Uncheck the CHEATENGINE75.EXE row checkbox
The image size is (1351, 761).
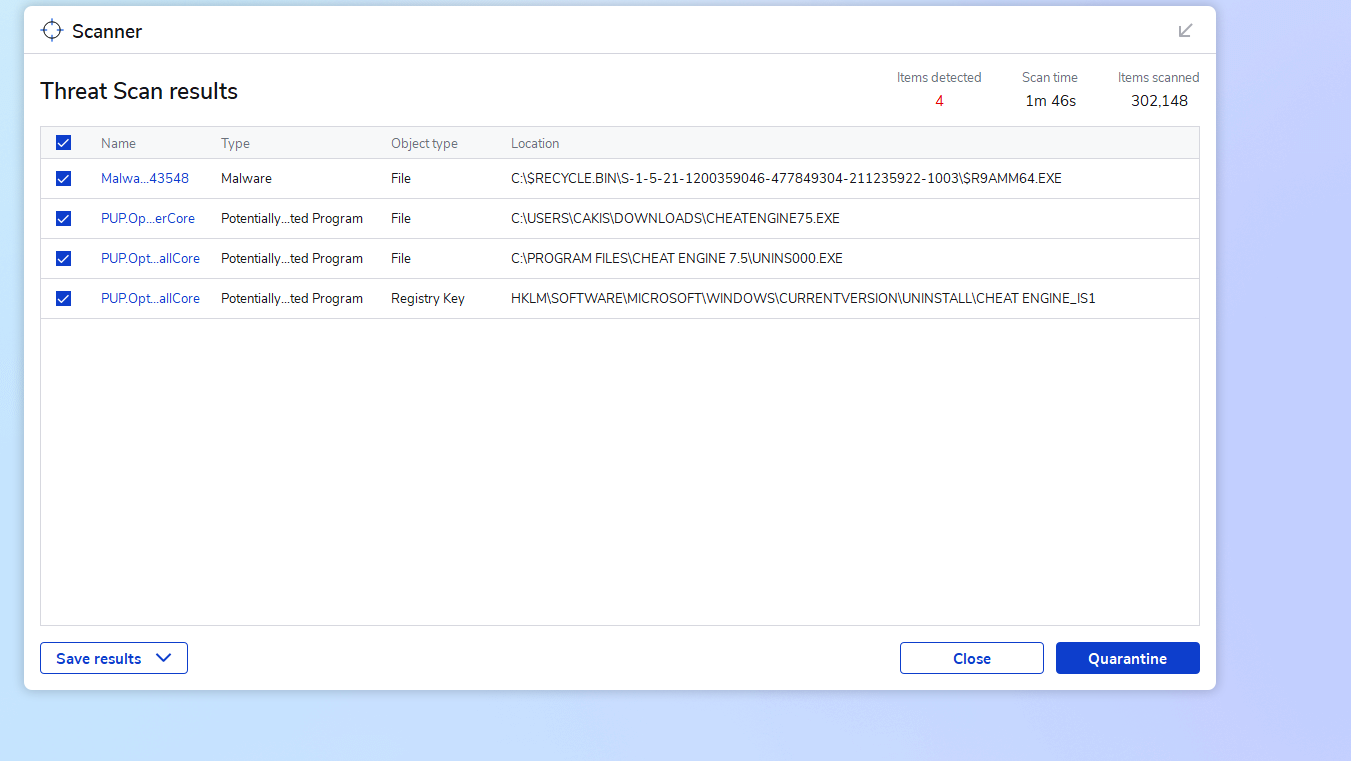[x=63, y=218]
